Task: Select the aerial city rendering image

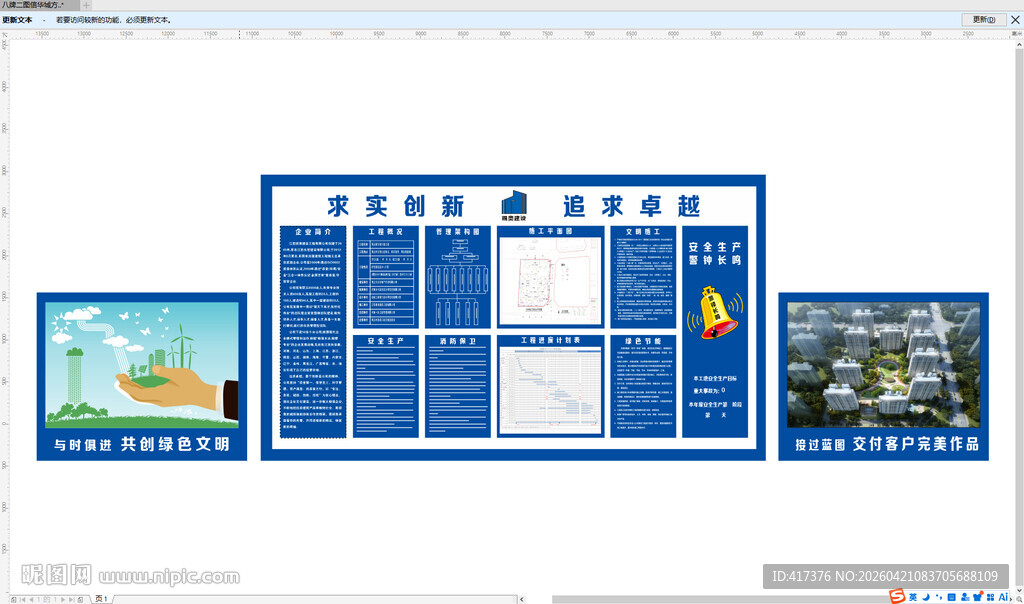Action: click(884, 364)
